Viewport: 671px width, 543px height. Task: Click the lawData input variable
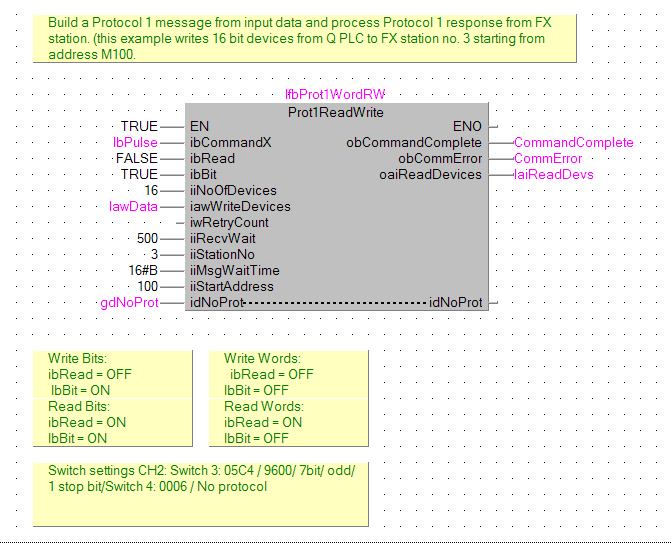click(x=133, y=206)
